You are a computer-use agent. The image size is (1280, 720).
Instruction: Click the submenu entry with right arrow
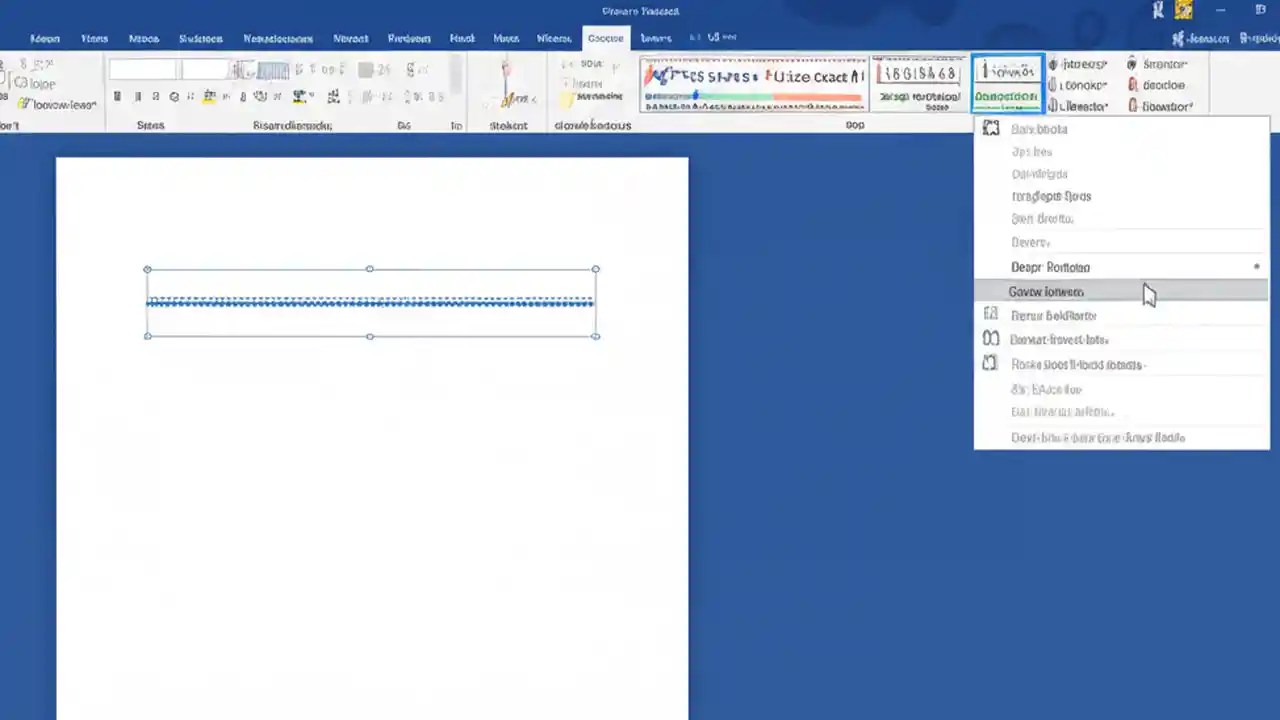coord(1050,267)
